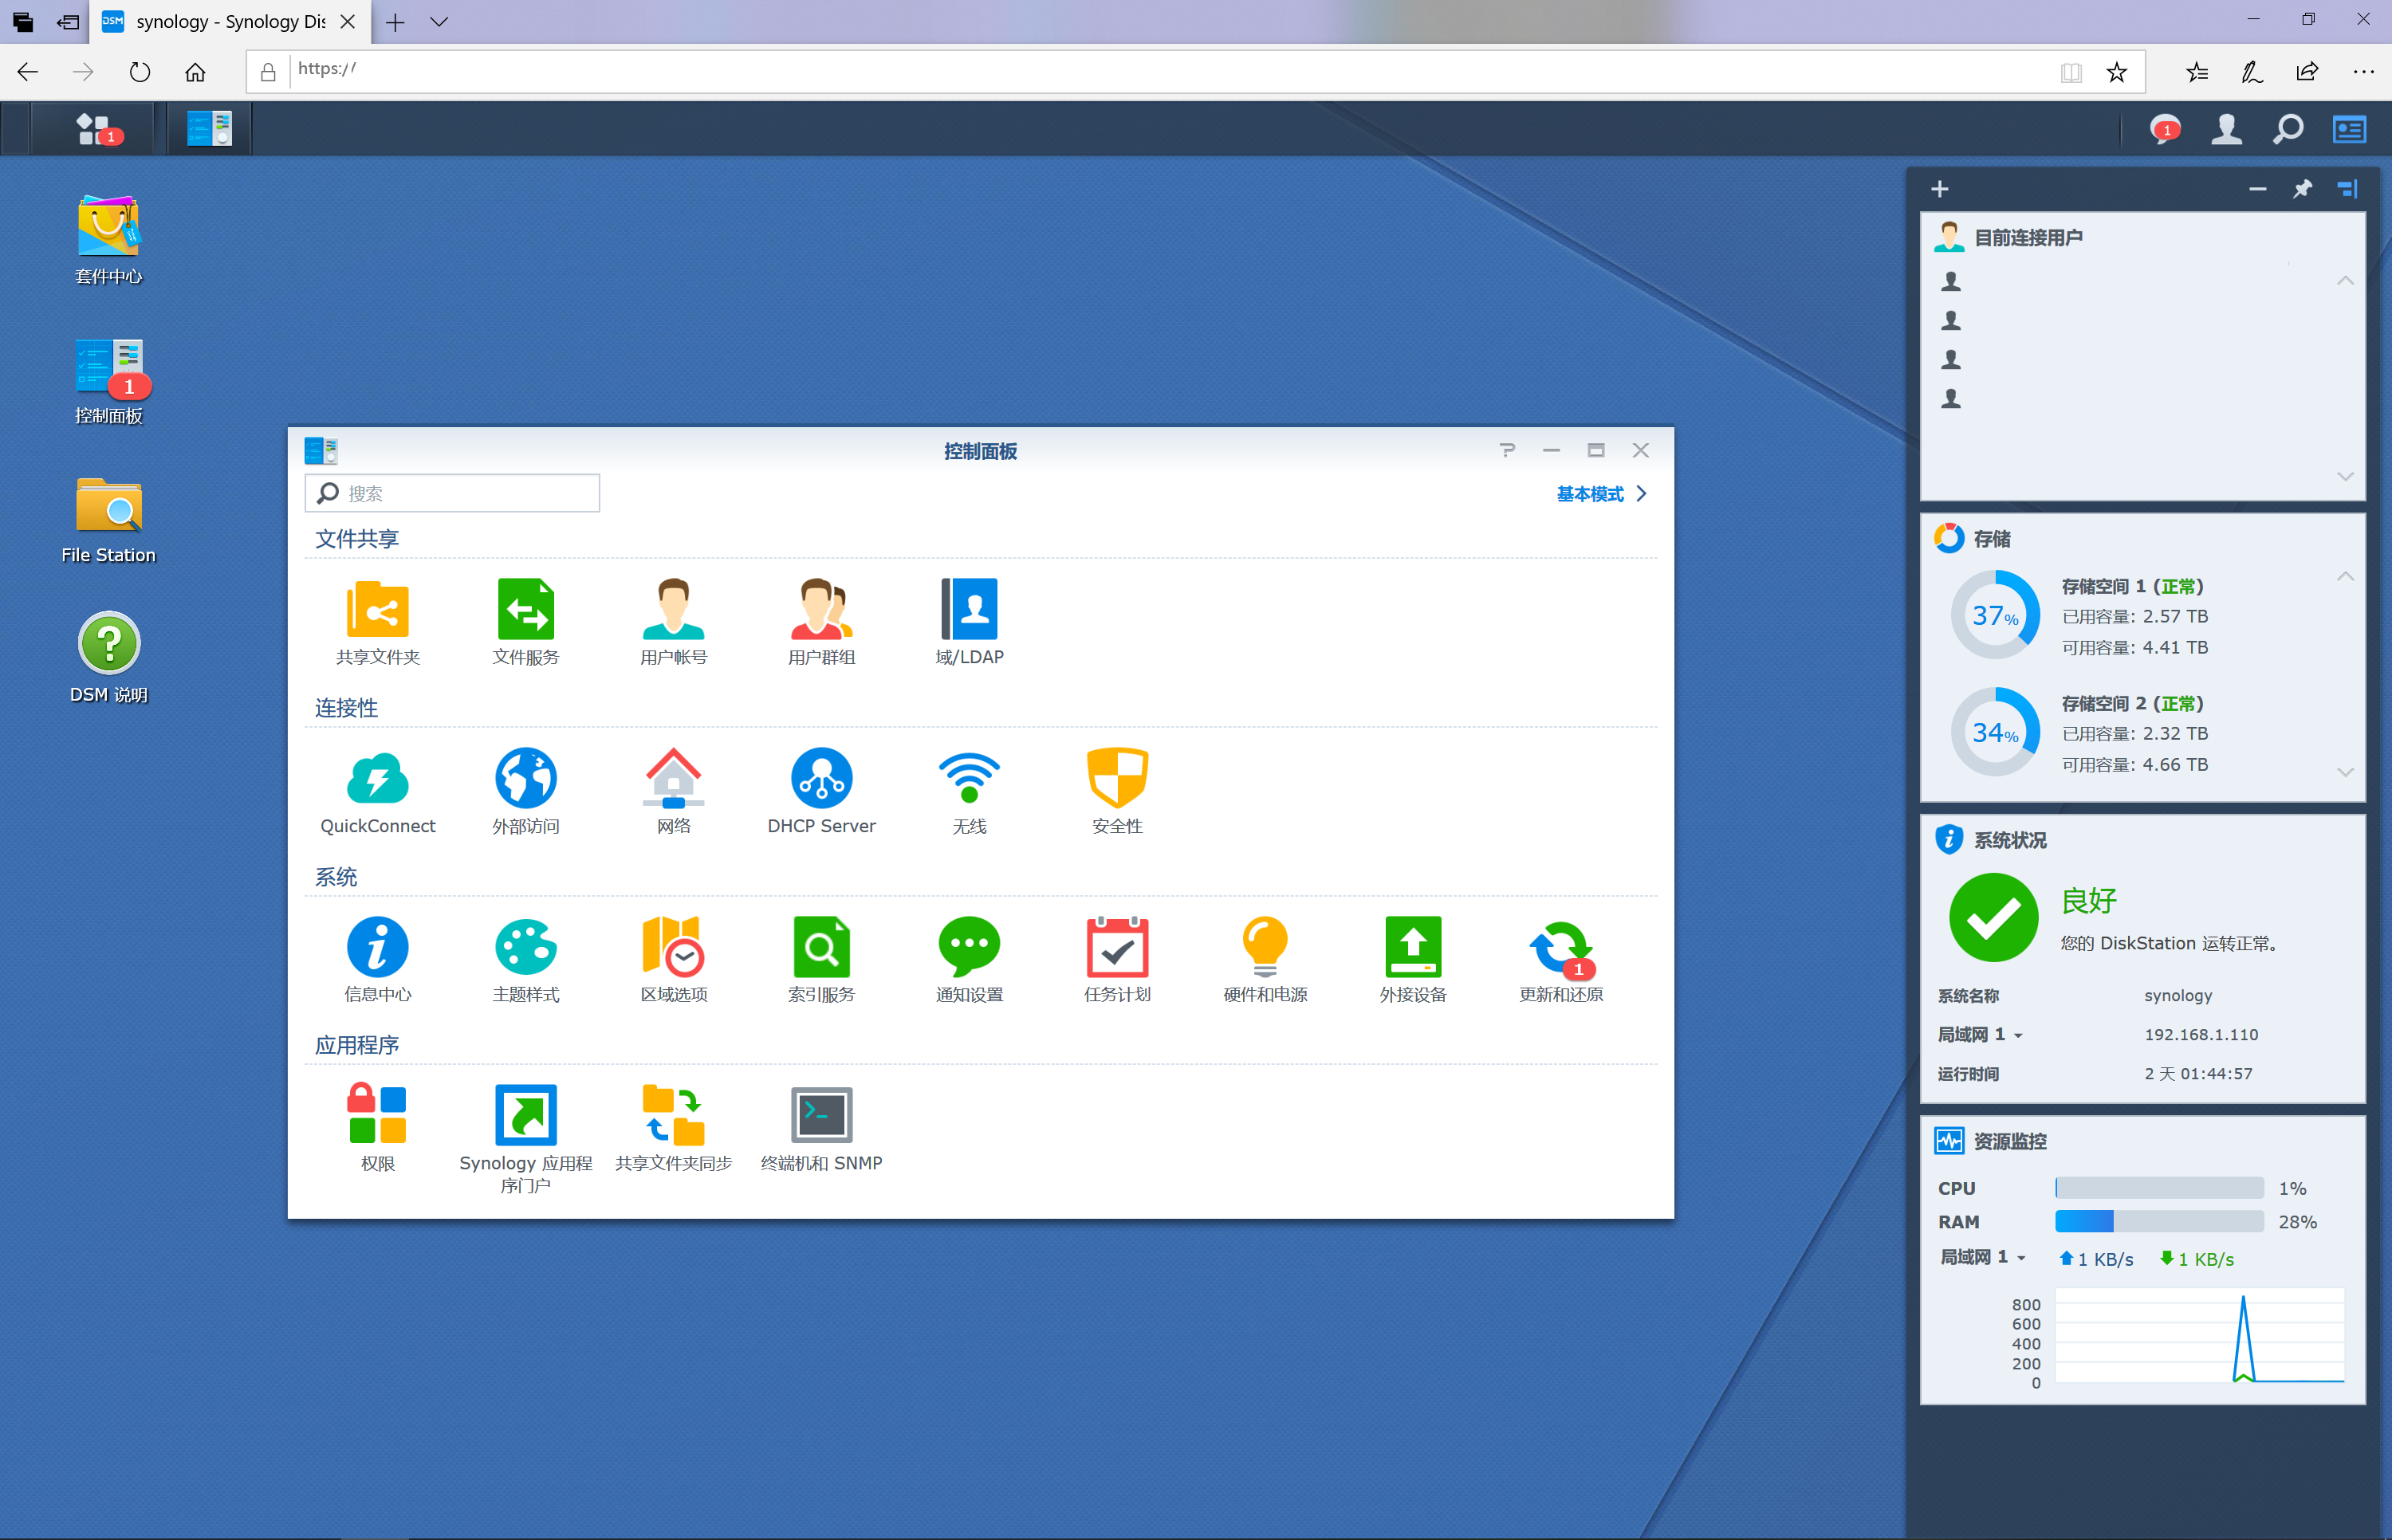Open DHCP Server settings

click(x=821, y=779)
